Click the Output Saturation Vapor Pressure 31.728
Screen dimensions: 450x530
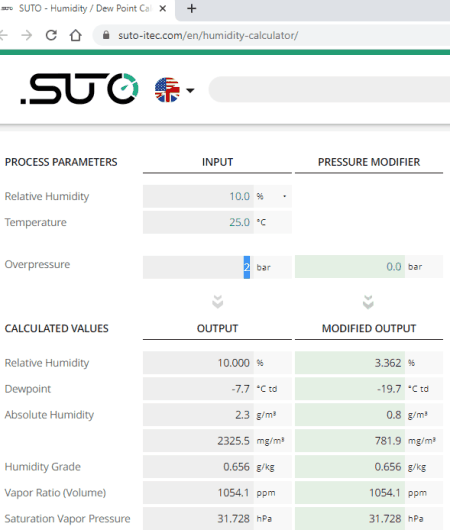[198, 519]
